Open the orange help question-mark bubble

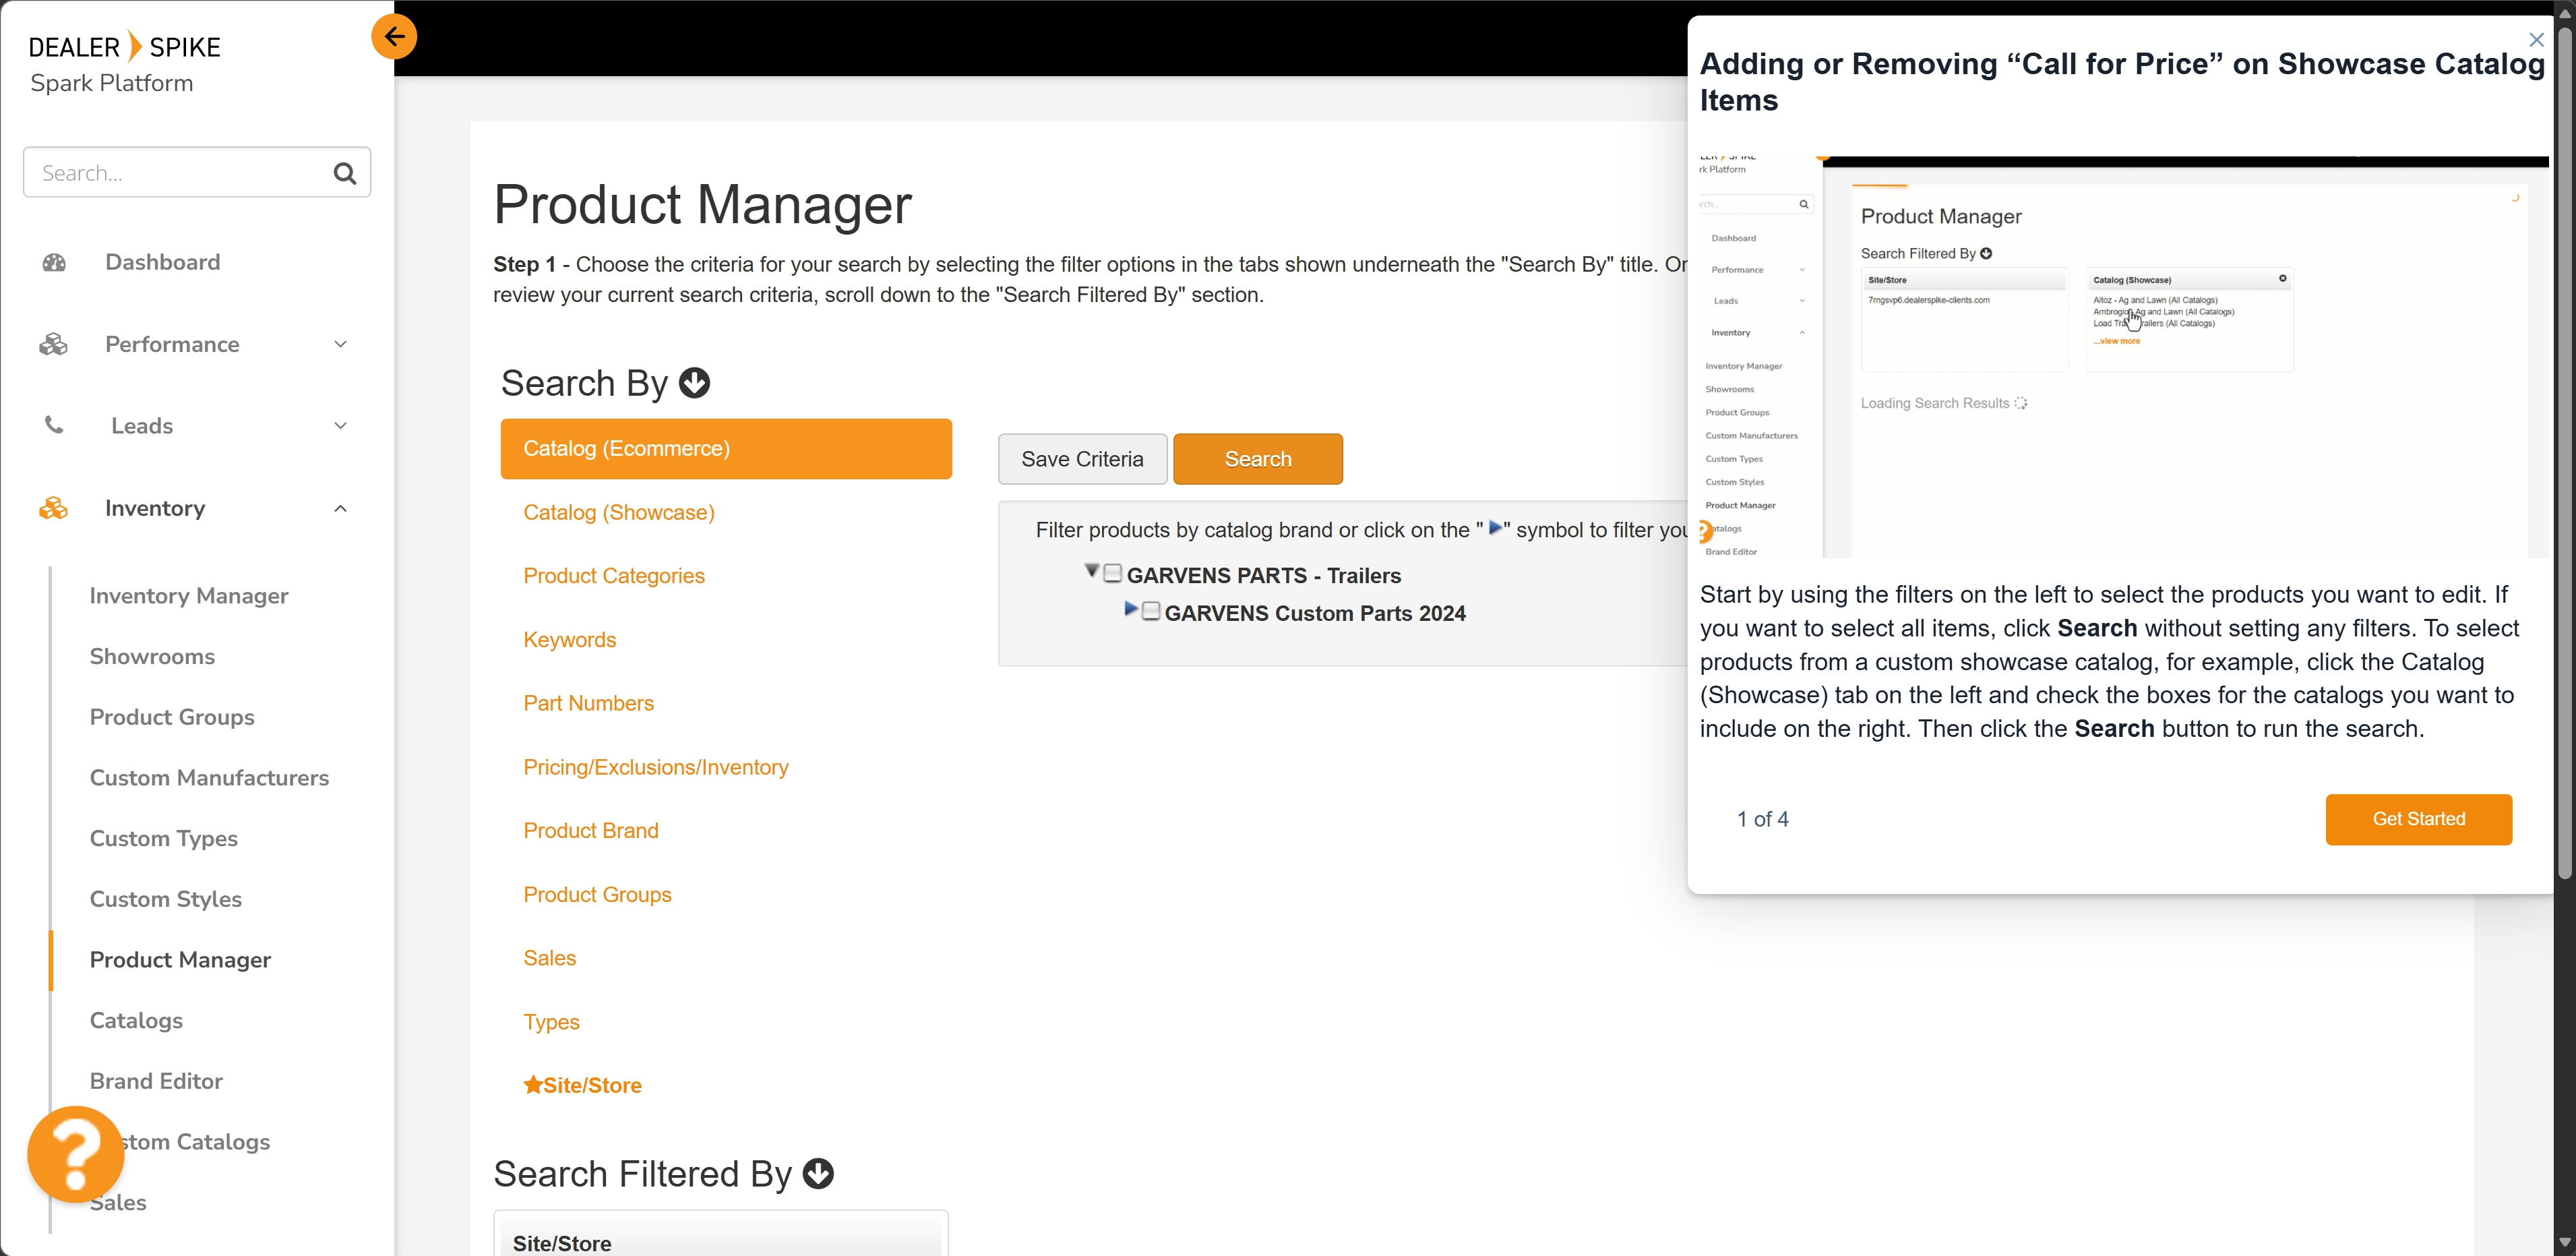pyautogui.click(x=75, y=1153)
